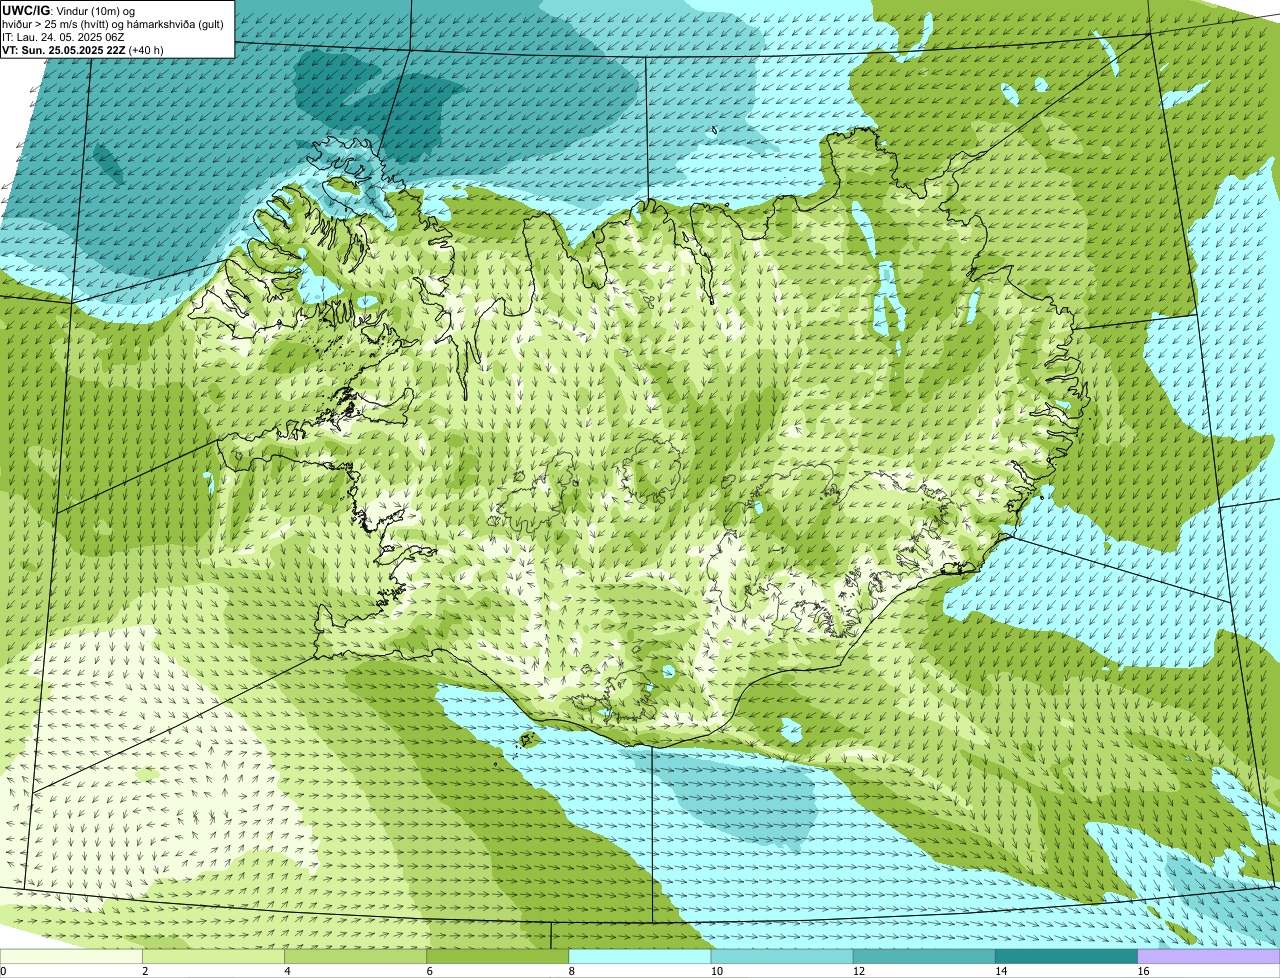Image resolution: width=1280 pixels, height=978 pixels.
Task: Click the '16' tick label on color scale
Action: tap(1143, 971)
